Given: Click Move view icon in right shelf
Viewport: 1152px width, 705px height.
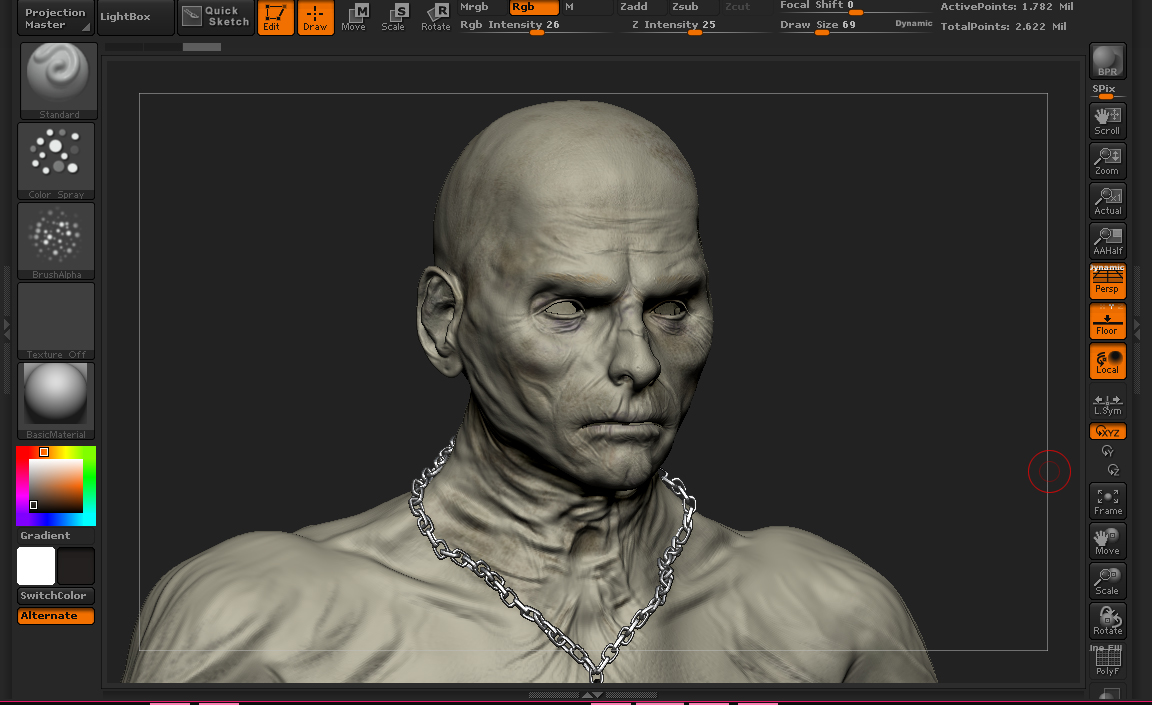Looking at the screenshot, I should tap(1107, 541).
